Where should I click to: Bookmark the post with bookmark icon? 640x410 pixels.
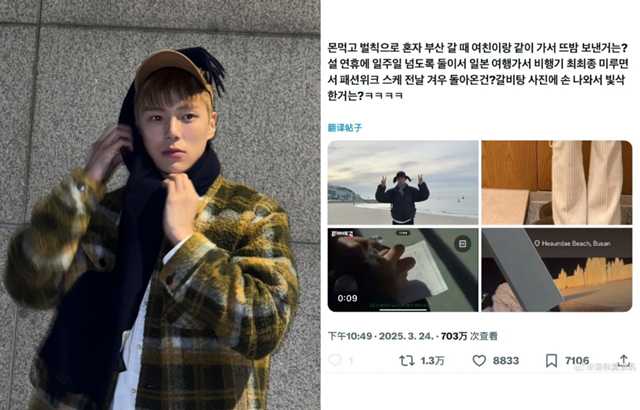[x=551, y=361]
